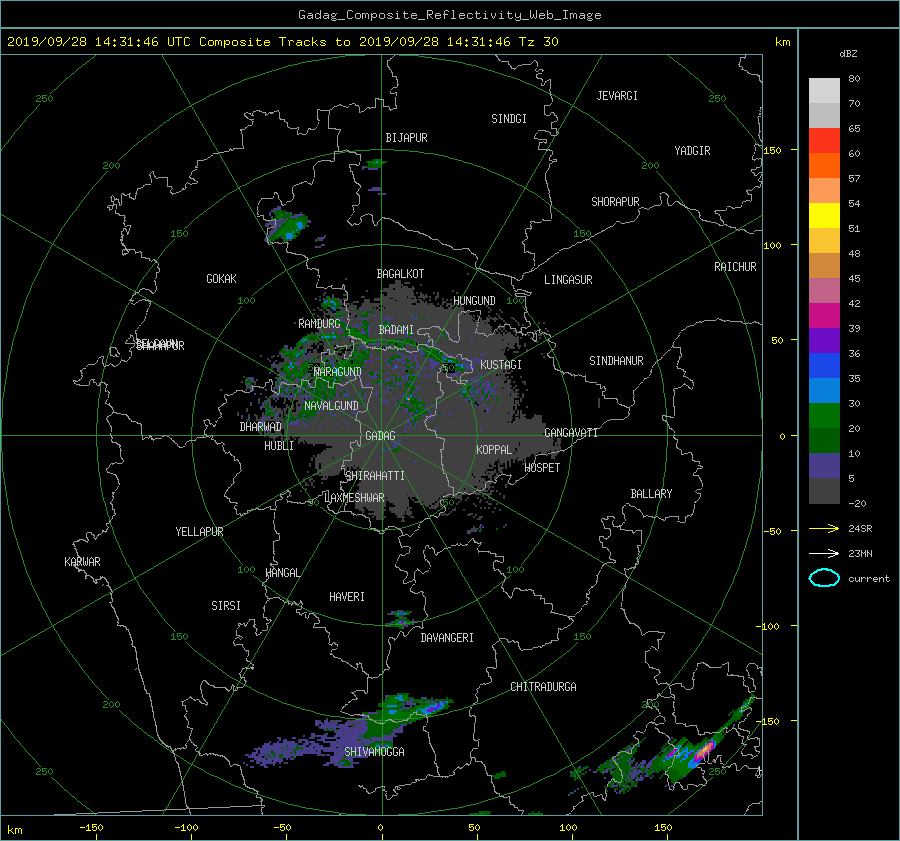Click the small echo south of BIJAPUR
The height and width of the screenshot is (841, 900).
[x=374, y=164]
